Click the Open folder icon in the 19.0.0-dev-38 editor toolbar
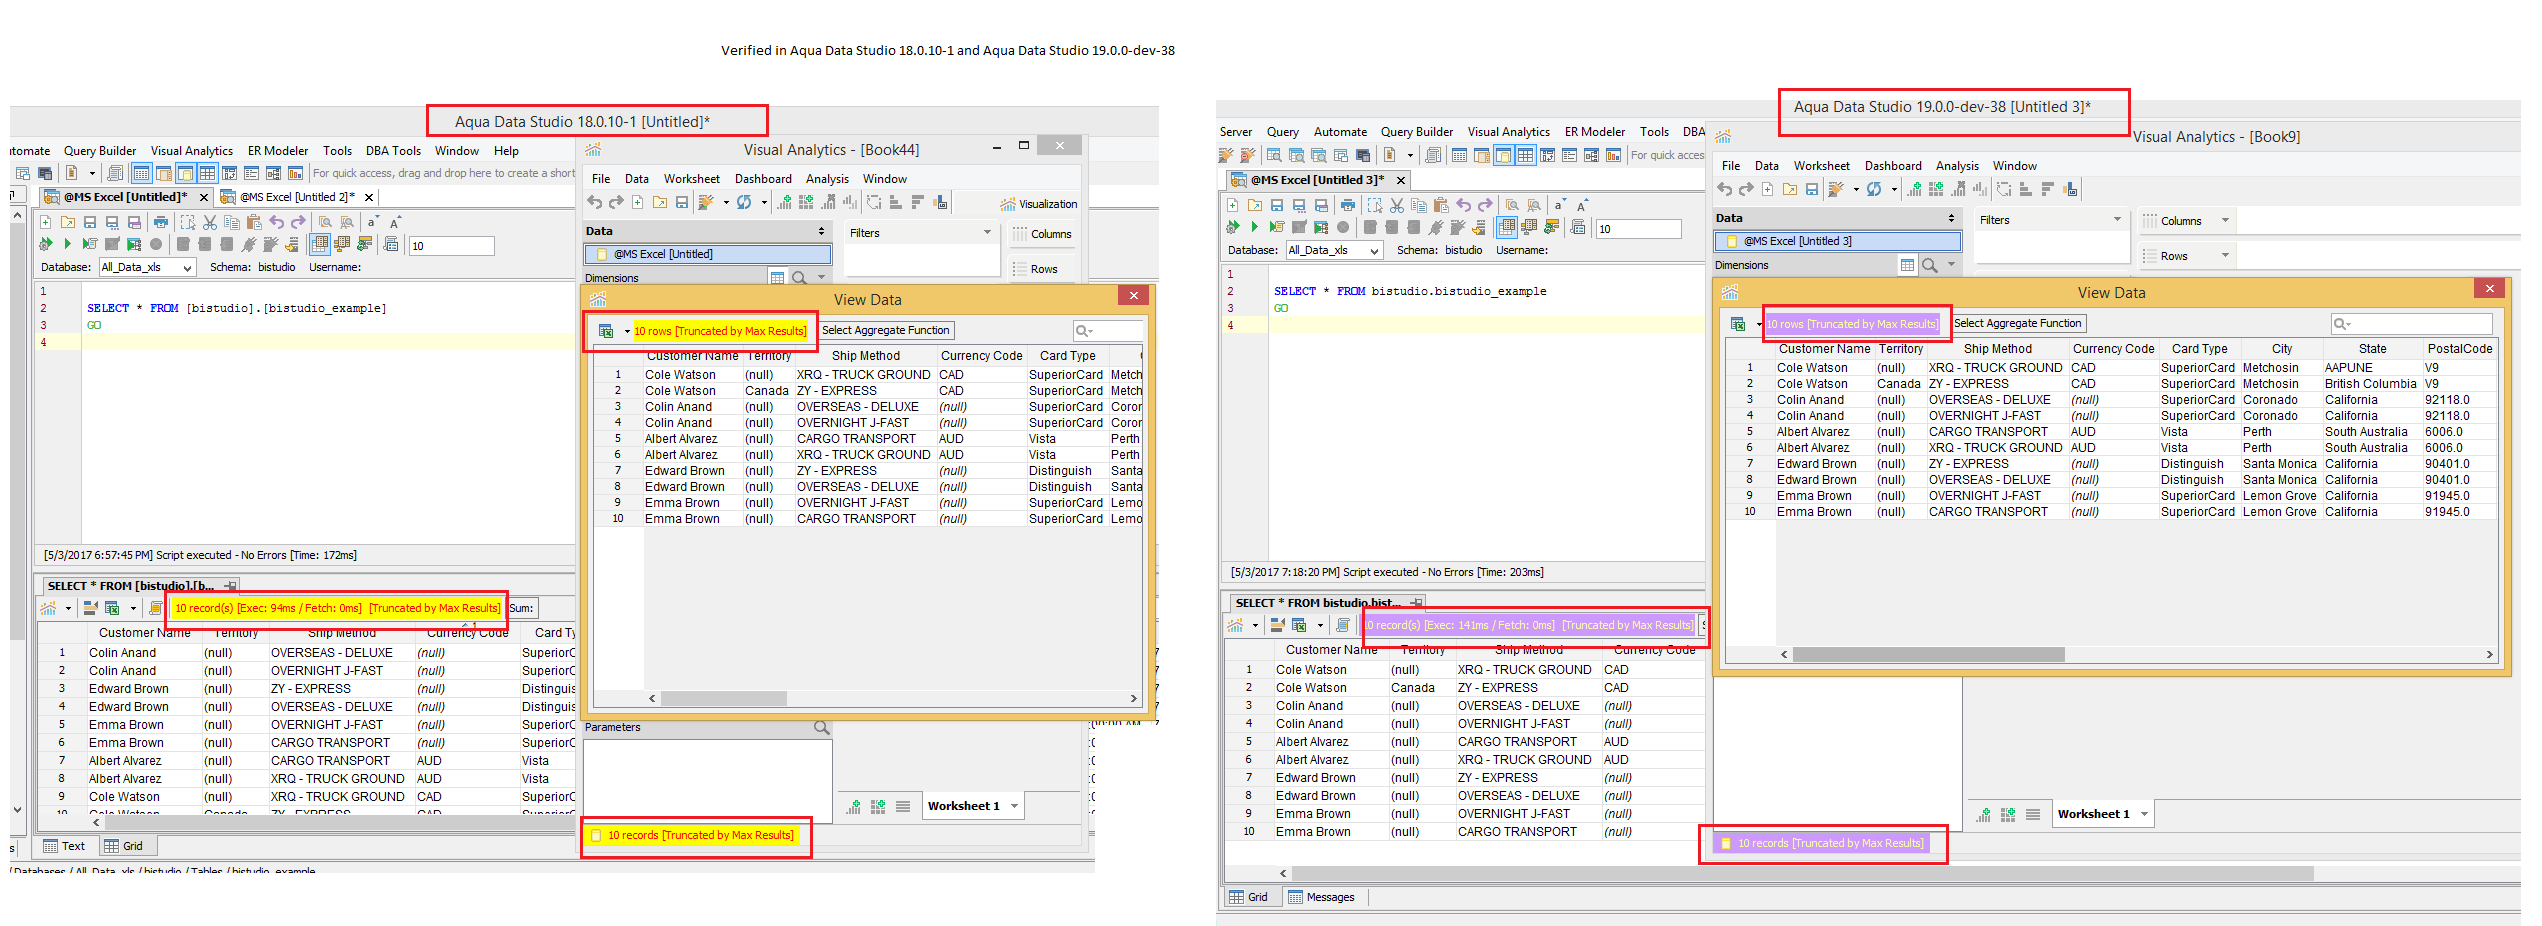 coord(1255,205)
